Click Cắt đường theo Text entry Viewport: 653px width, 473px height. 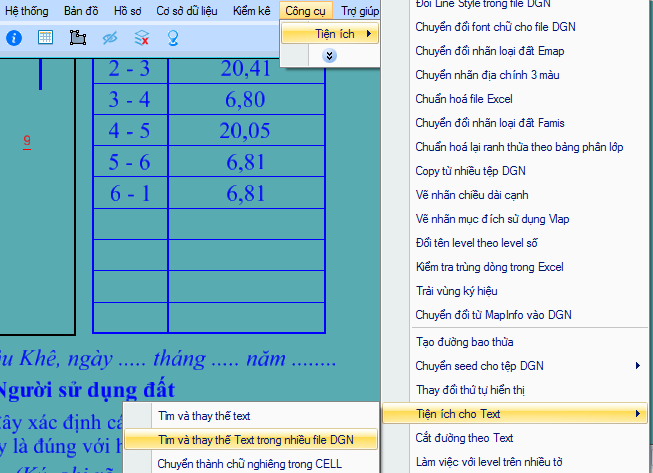click(x=464, y=438)
